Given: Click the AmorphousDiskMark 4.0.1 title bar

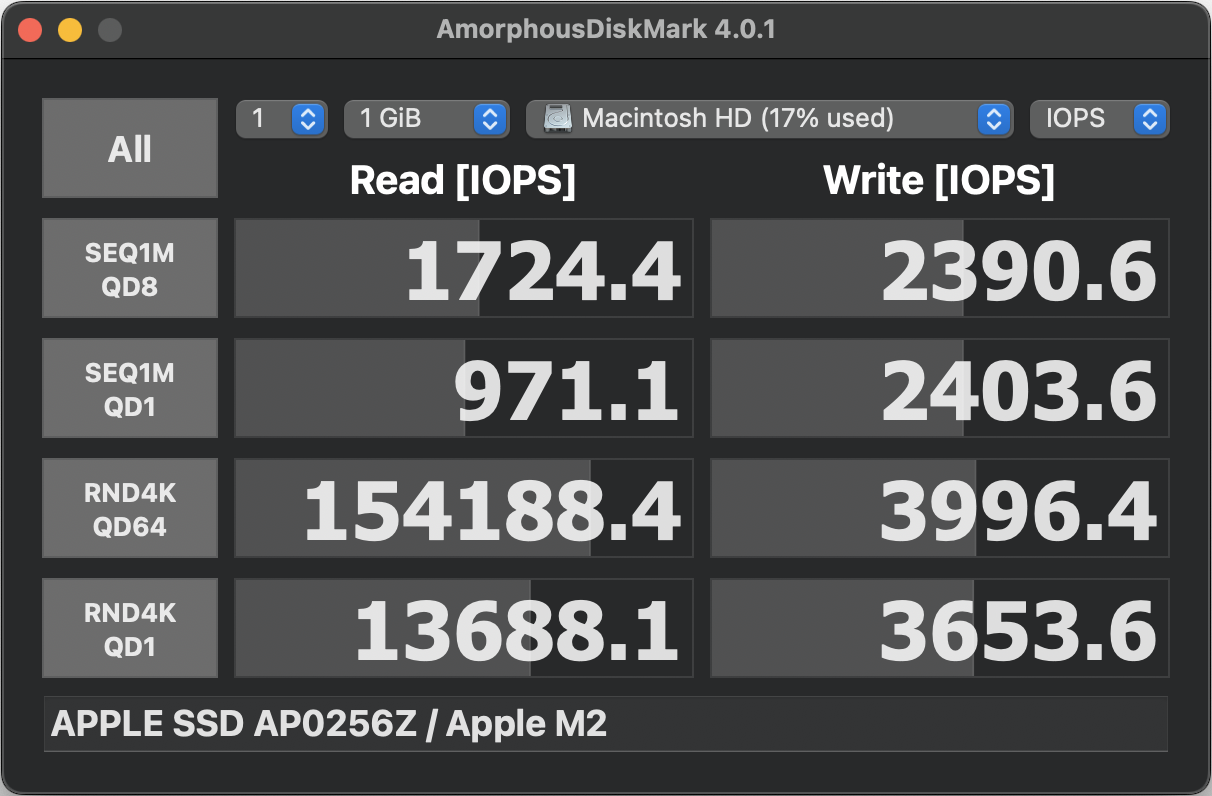Looking at the screenshot, I should pyautogui.click(x=605, y=28).
